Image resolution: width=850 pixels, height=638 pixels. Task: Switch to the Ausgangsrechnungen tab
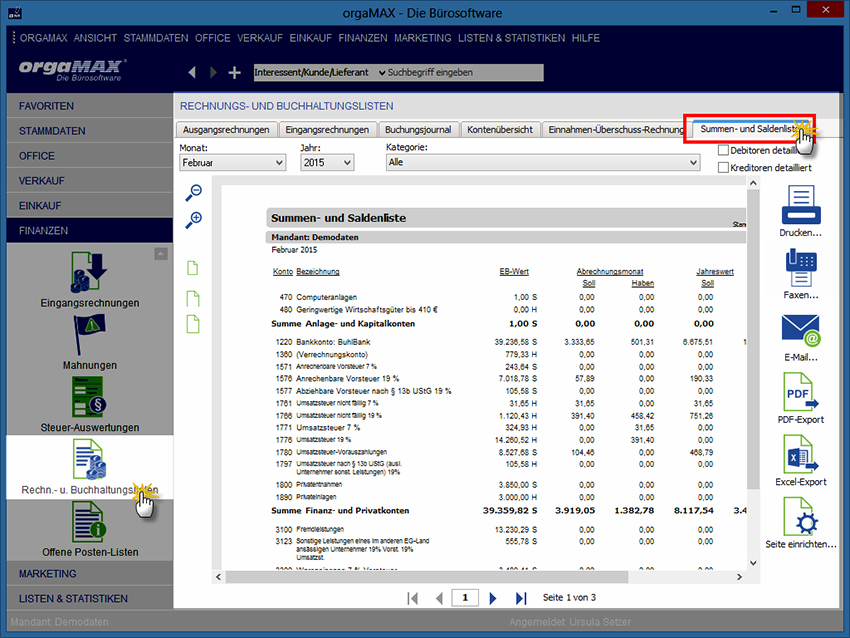[x=226, y=130]
